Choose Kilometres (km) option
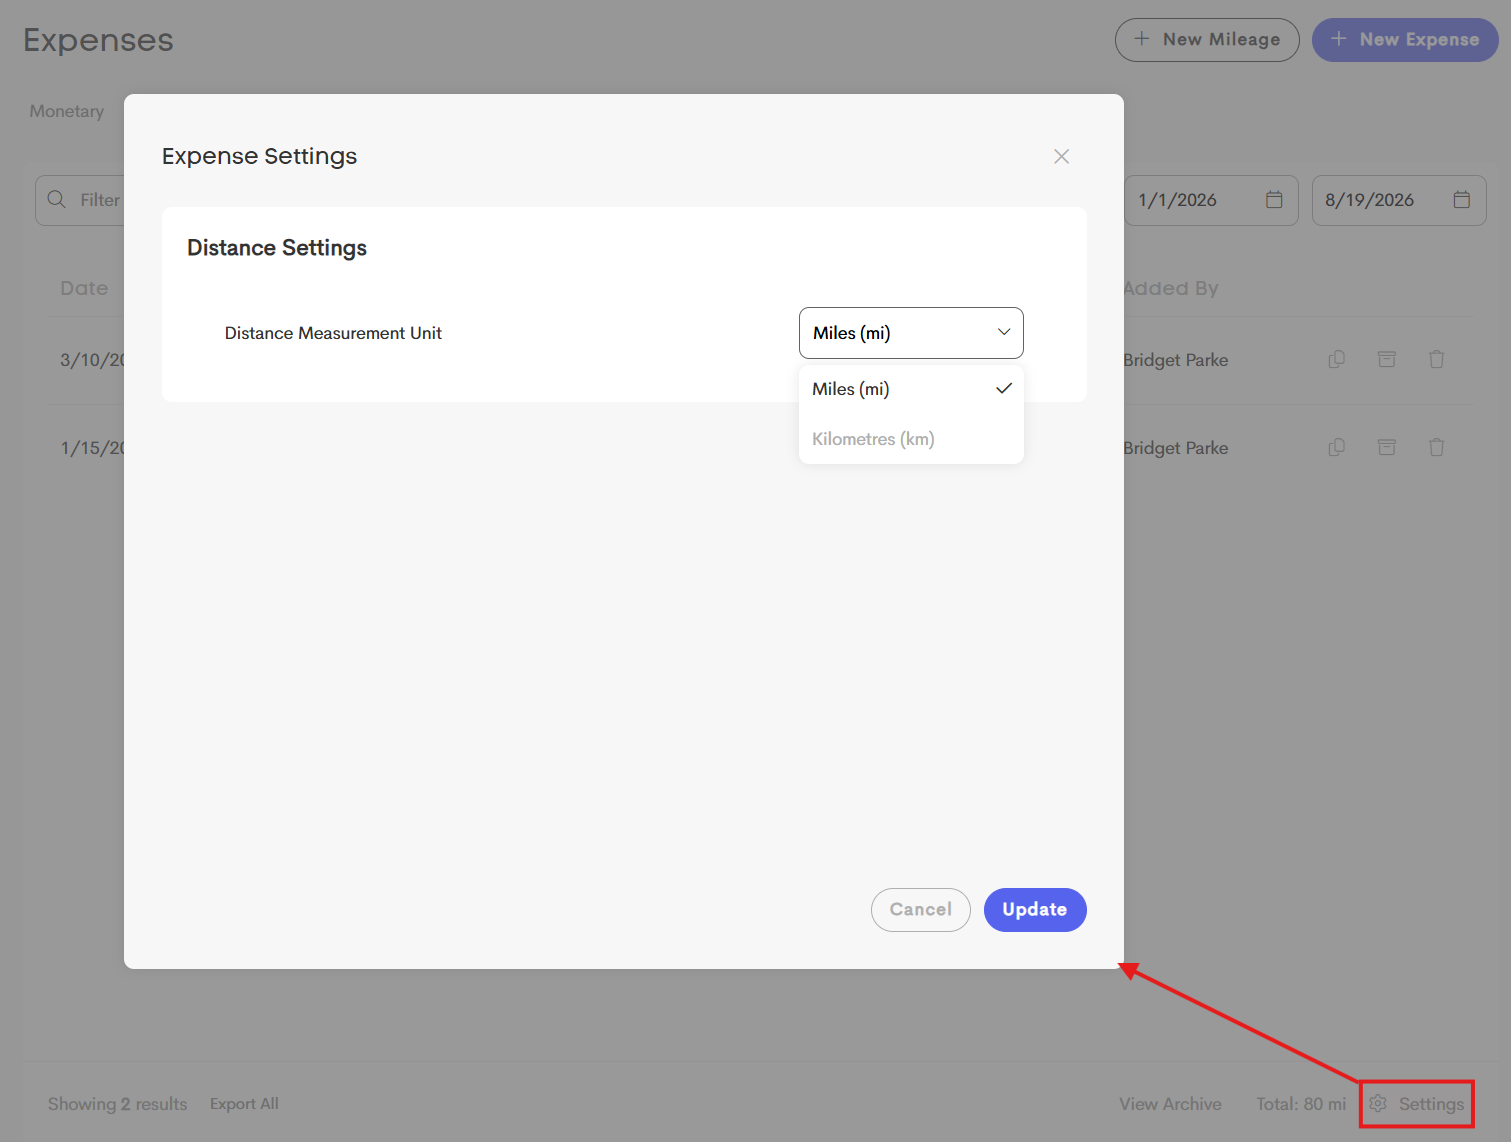This screenshot has width=1511, height=1142. click(911, 439)
